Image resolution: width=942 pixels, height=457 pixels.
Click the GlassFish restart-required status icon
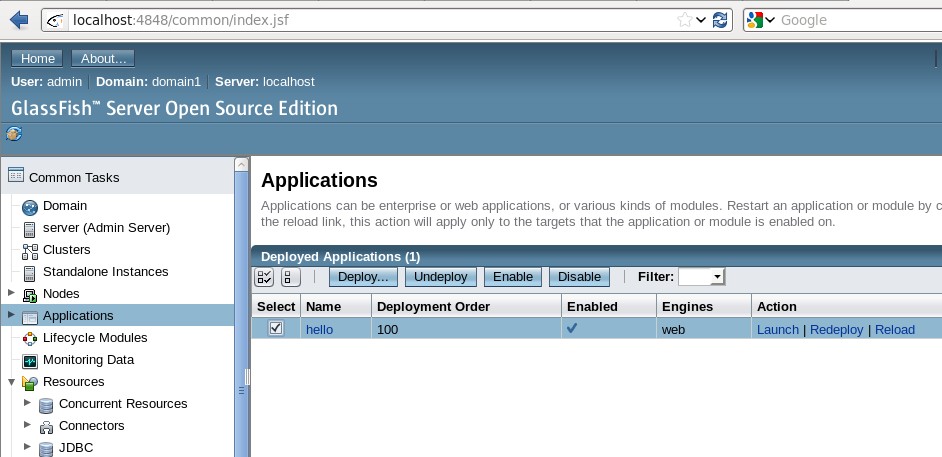(x=14, y=133)
